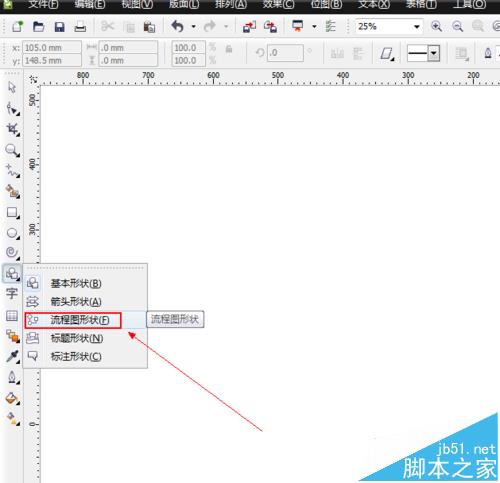Click the ruler origin corner icon

(33, 79)
